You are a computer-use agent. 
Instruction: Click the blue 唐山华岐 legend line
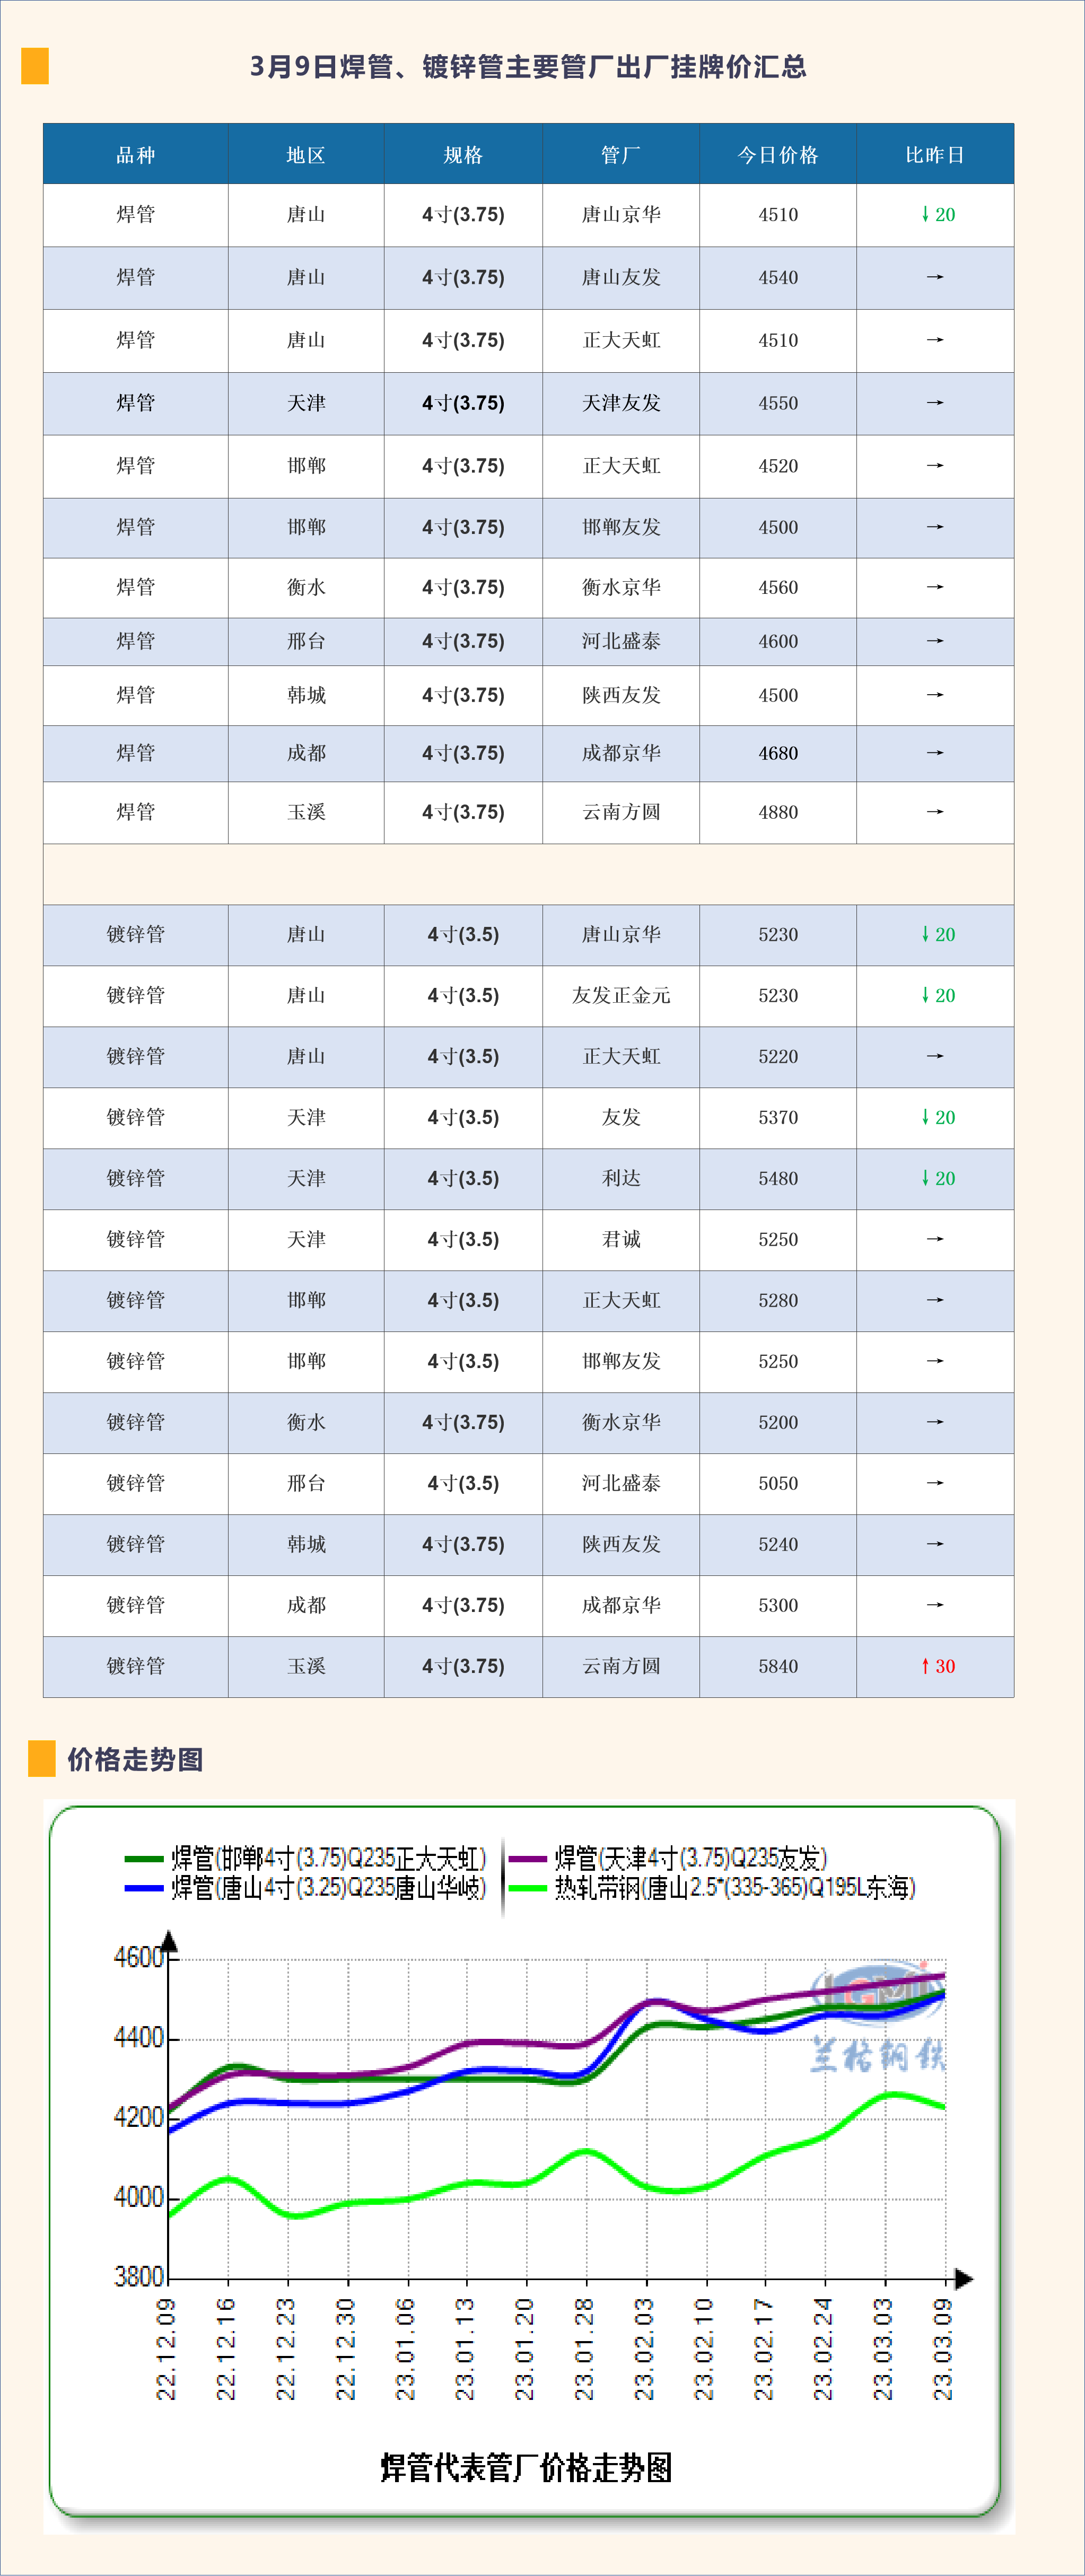pos(144,1888)
